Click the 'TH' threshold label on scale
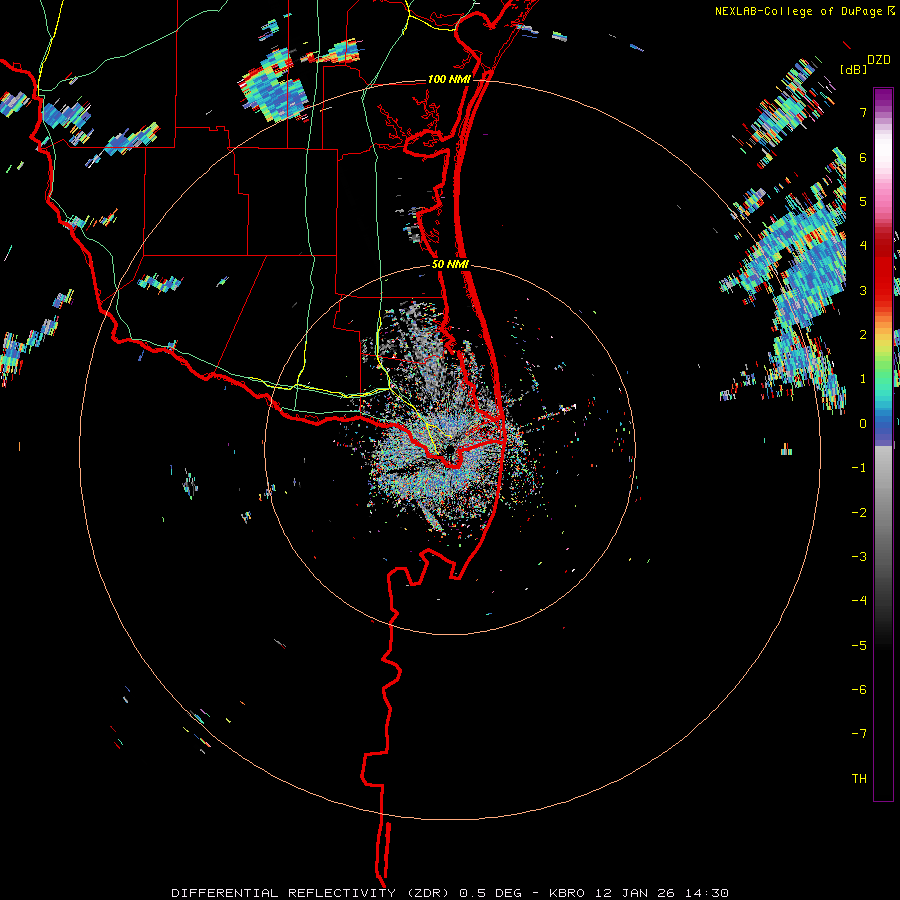 [859, 779]
